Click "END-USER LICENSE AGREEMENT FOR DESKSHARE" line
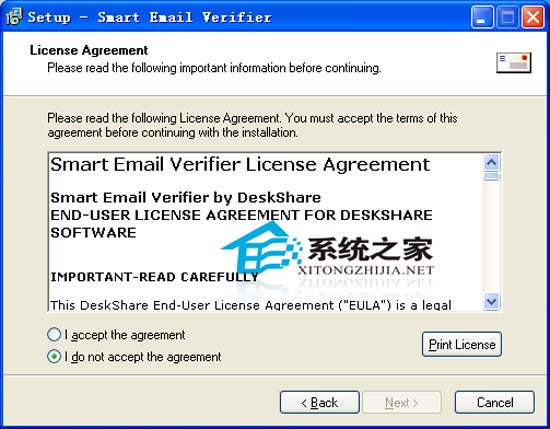The height and width of the screenshot is (429, 550). [x=241, y=215]
